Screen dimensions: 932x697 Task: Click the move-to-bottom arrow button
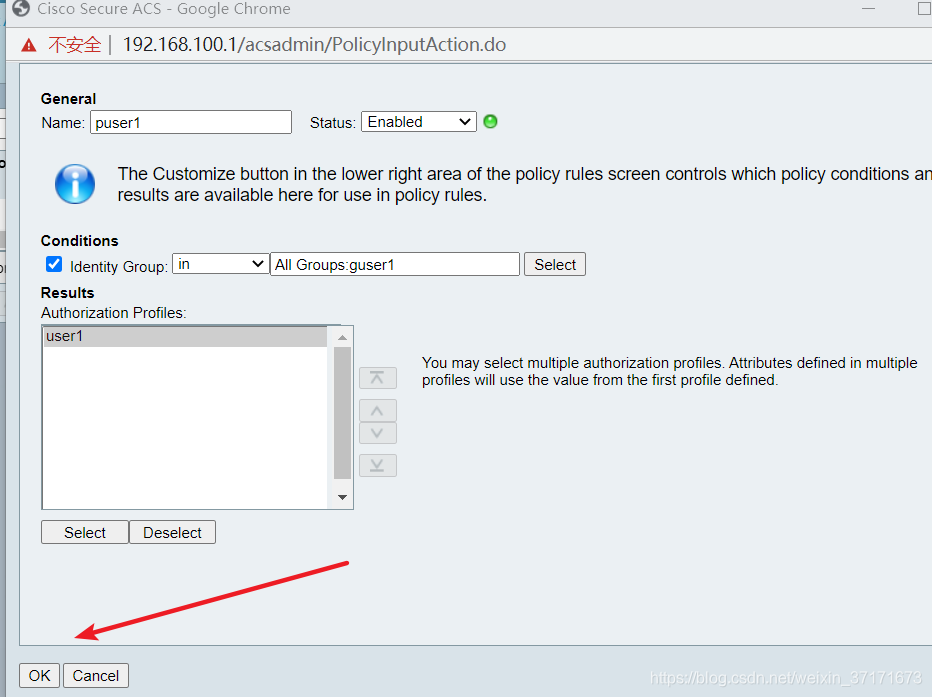pos(377,465)
